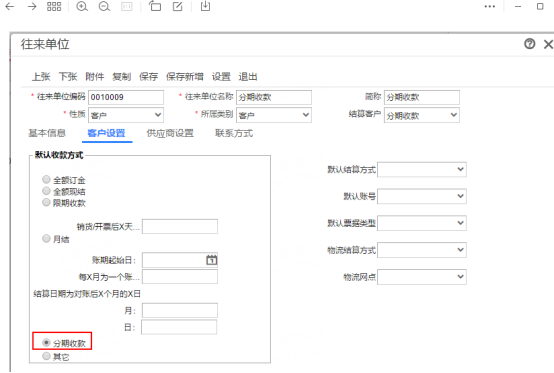This screenshot has width=554, height=373.
Task: Select the 全额现结 radio option
Action: [46, 191]
